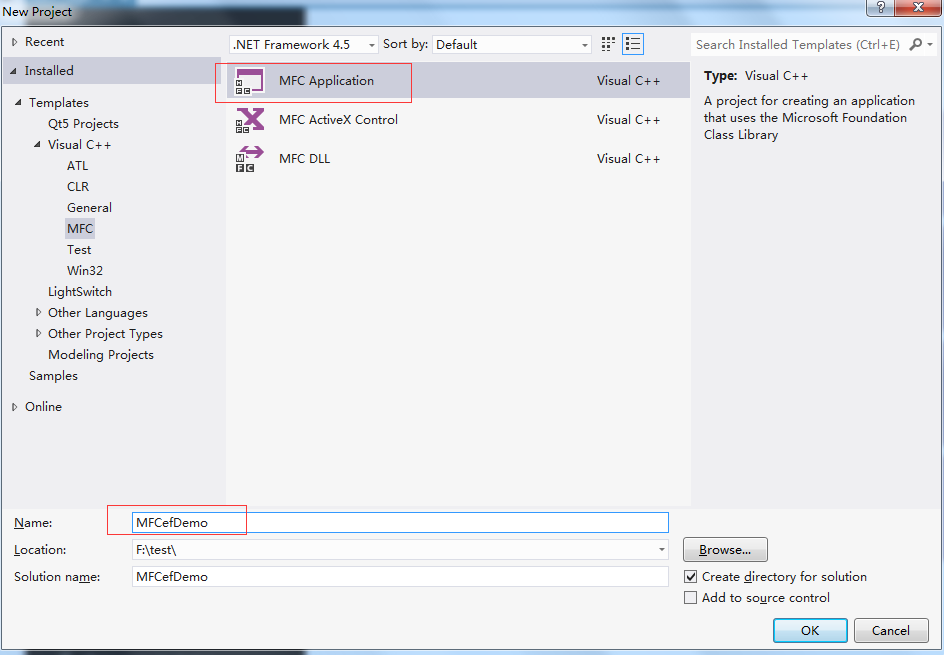Select Samples in the tree
Screen dimensions: 944x655
53,376
